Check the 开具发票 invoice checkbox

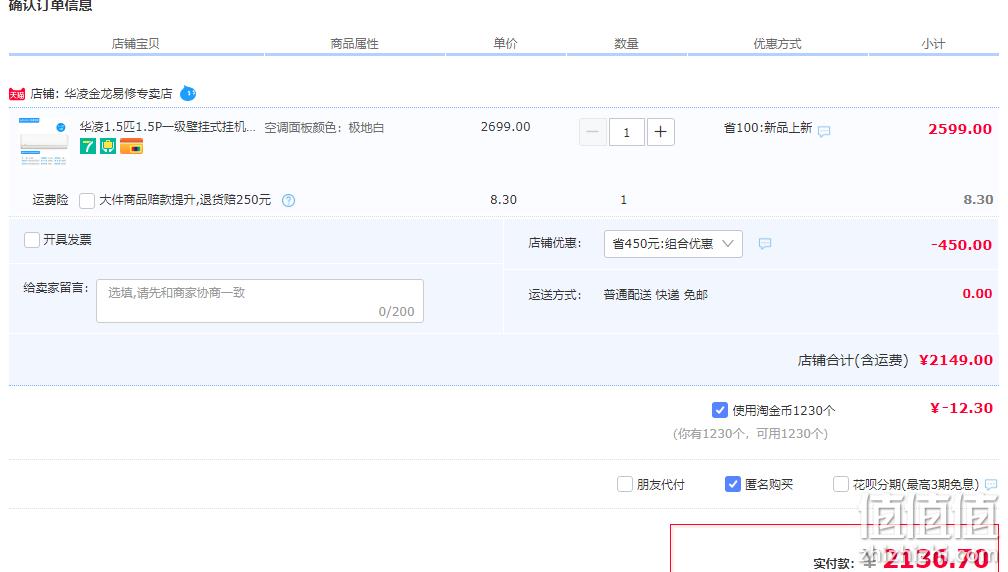pos(32,240)
